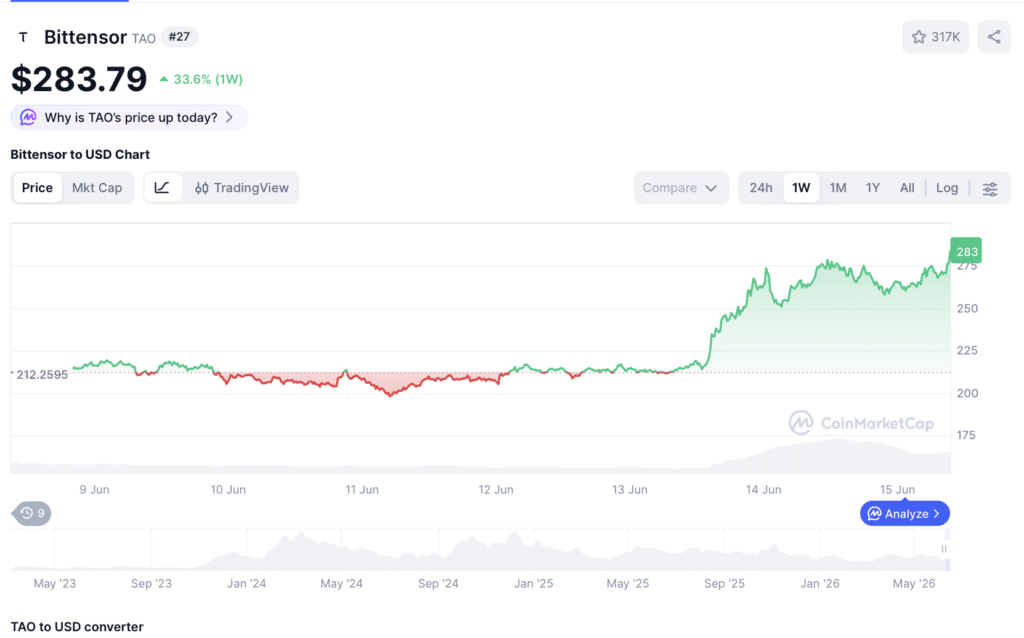The image size is (1024, 638).
Task: Click the 212.2595 baseline price label
Action: [x=42, y=375]
